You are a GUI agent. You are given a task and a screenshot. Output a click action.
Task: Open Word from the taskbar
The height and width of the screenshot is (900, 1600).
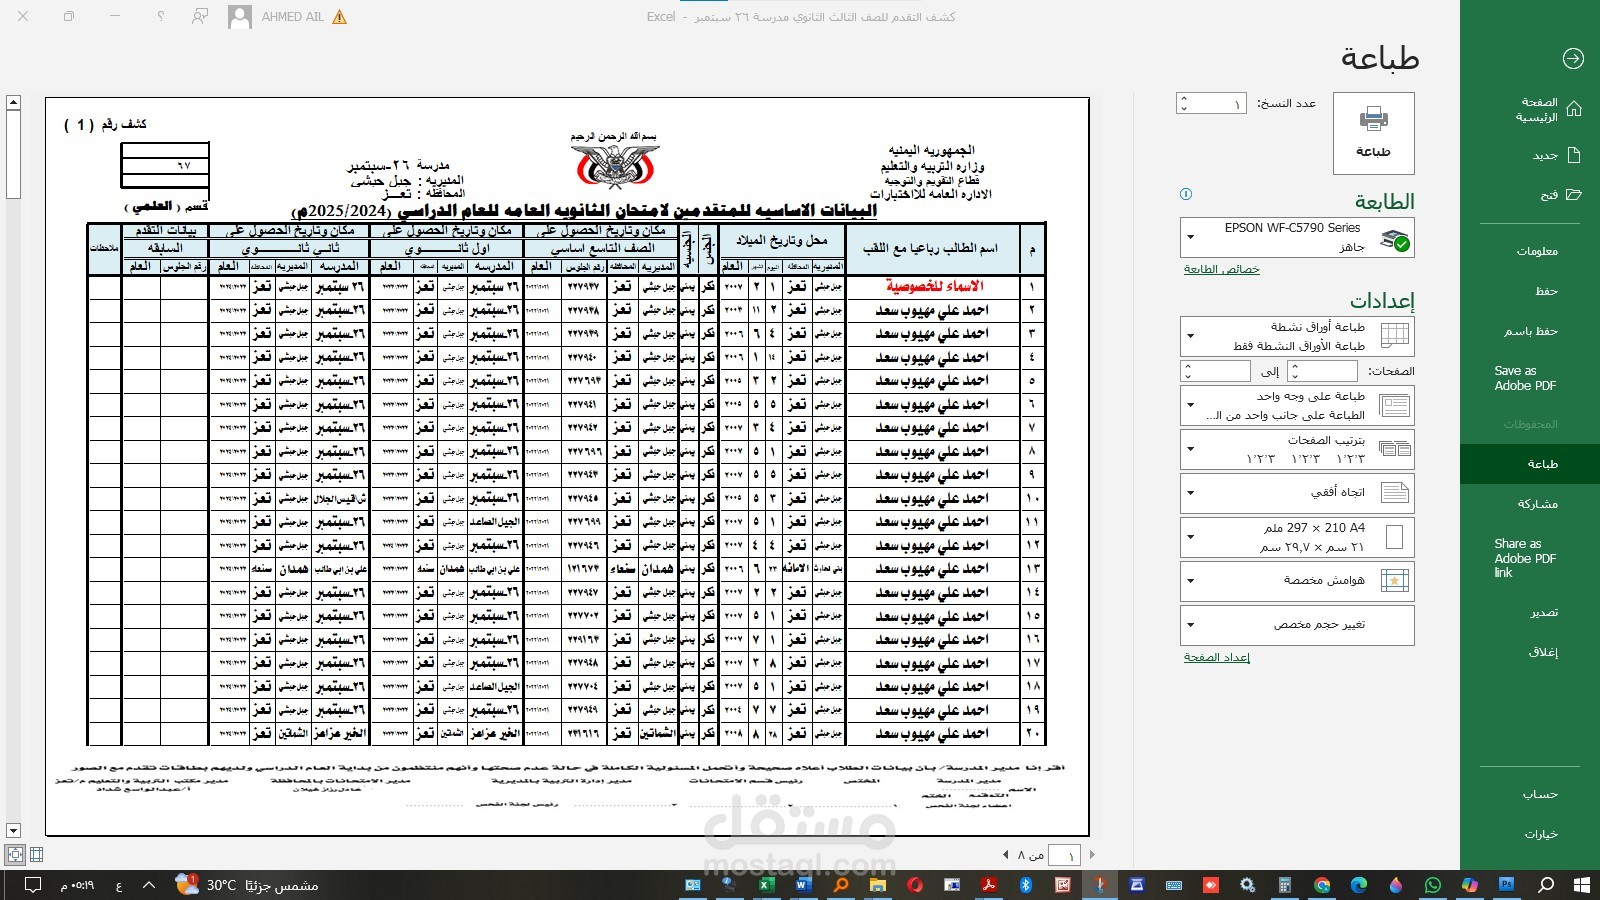tap(804, 885)
